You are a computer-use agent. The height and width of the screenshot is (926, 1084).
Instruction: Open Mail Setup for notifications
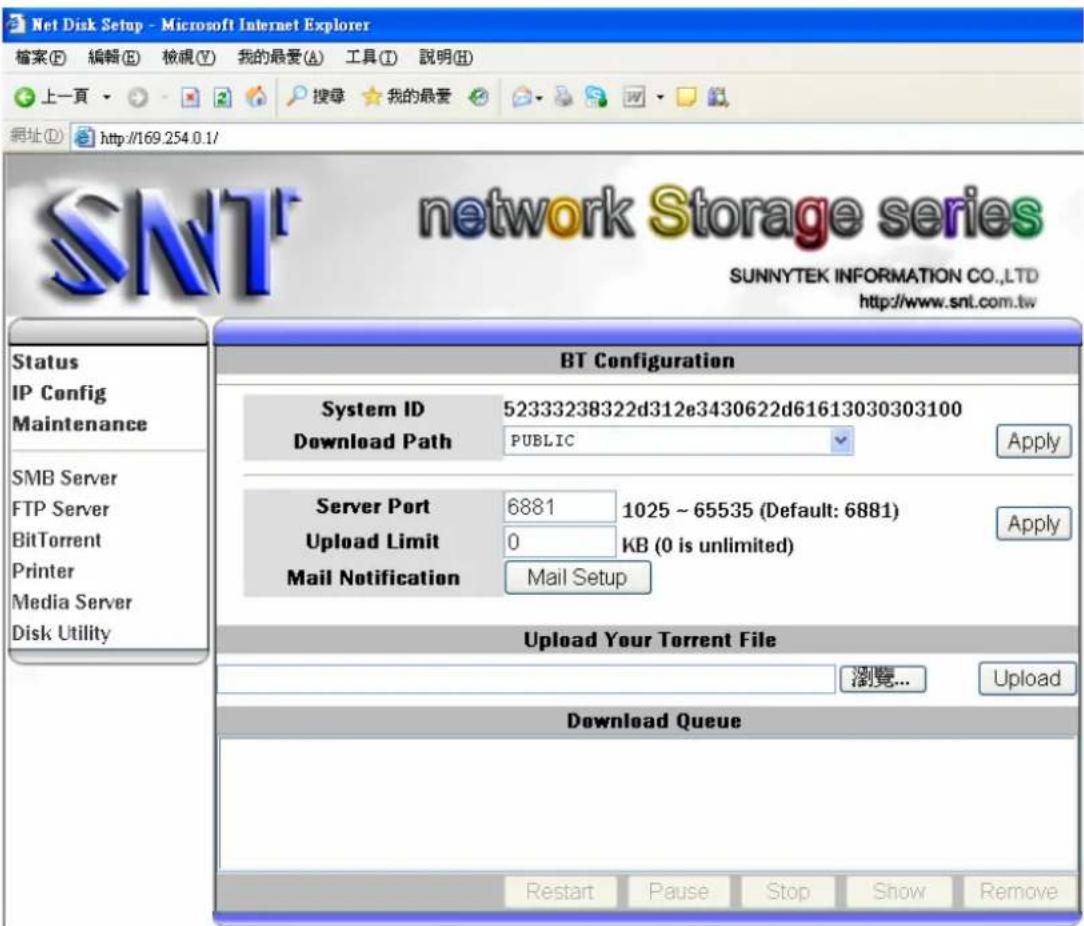tap(577, 577)
